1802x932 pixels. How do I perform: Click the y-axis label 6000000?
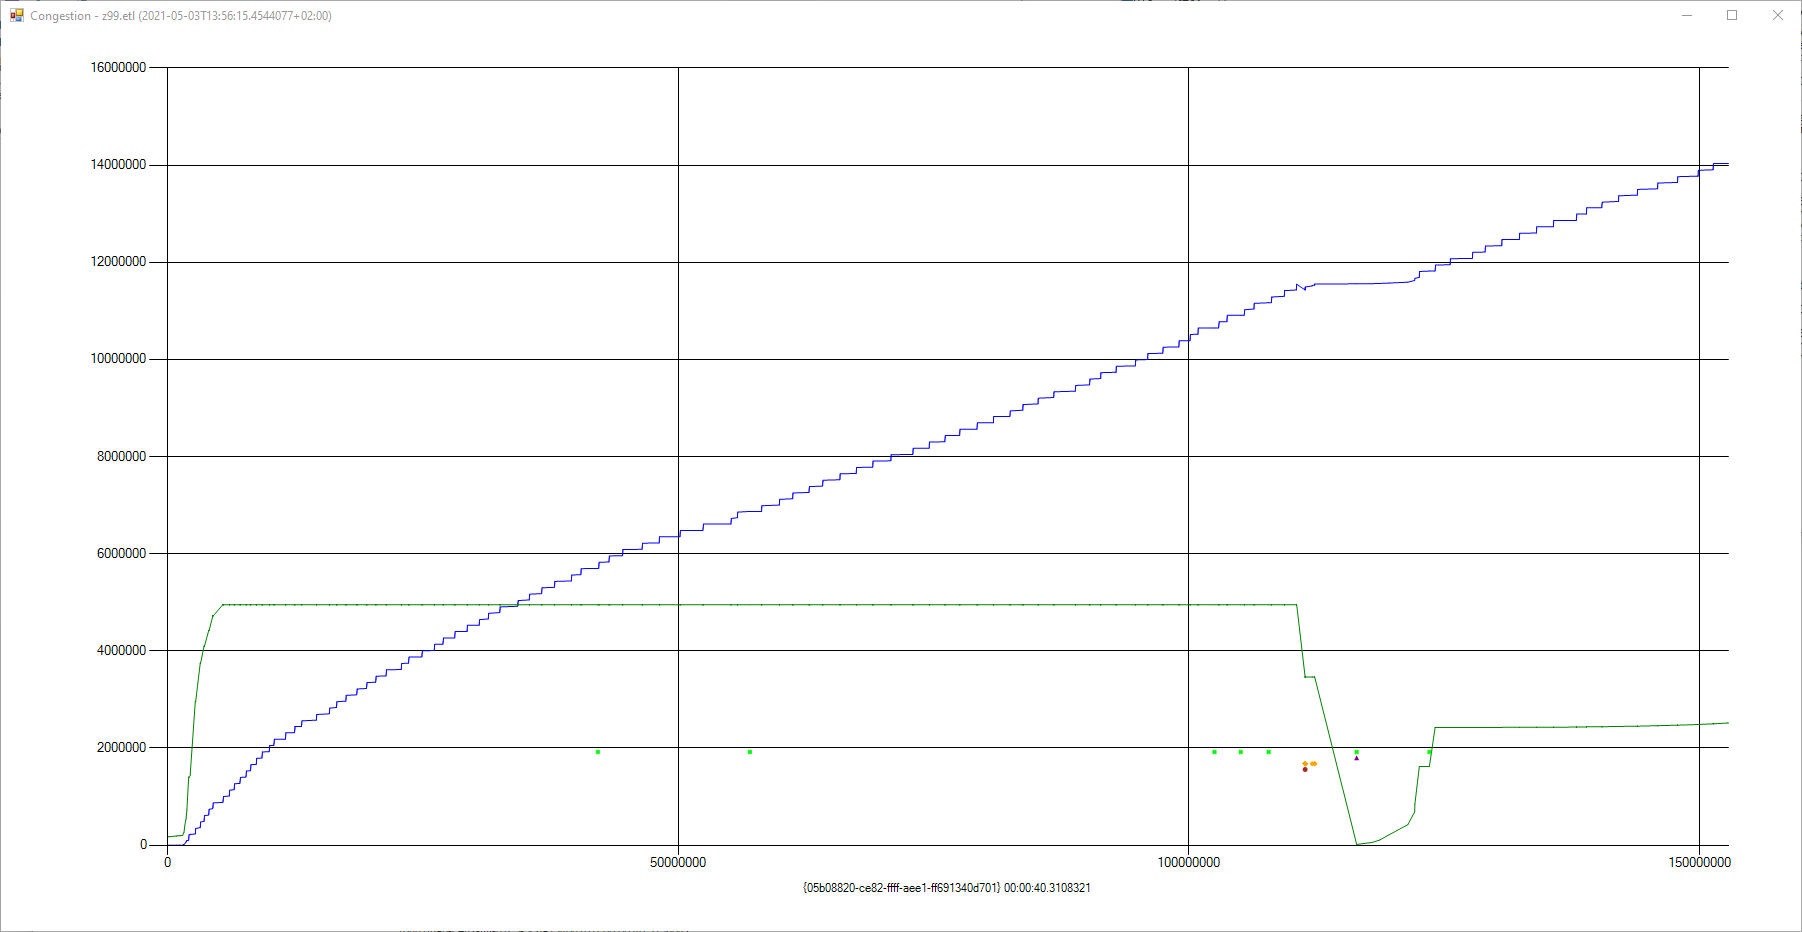coord(121,553)
